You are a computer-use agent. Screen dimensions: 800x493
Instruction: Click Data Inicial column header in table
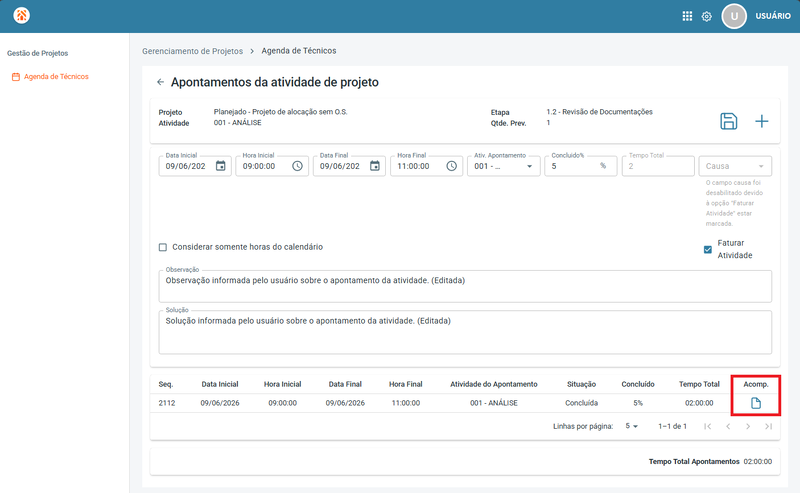click(x=220, y=384)
